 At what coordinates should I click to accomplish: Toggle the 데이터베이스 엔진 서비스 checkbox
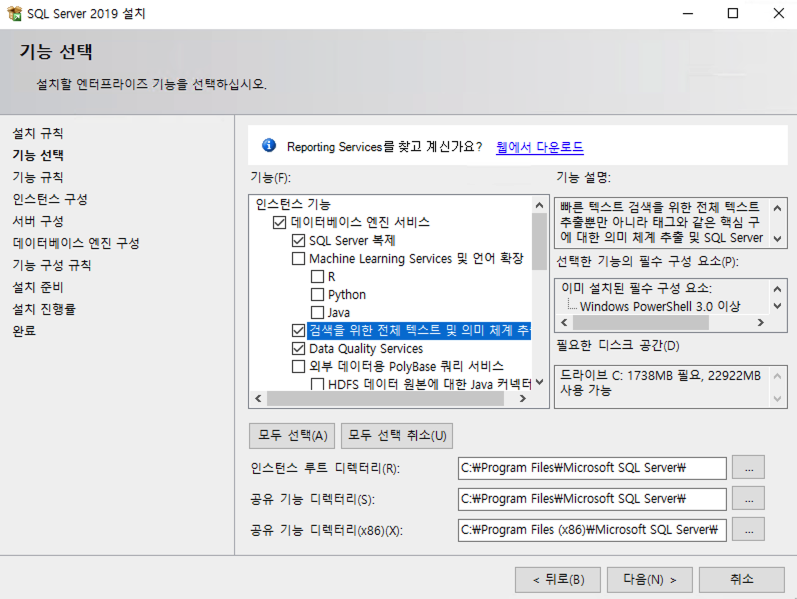pos(280,222)
